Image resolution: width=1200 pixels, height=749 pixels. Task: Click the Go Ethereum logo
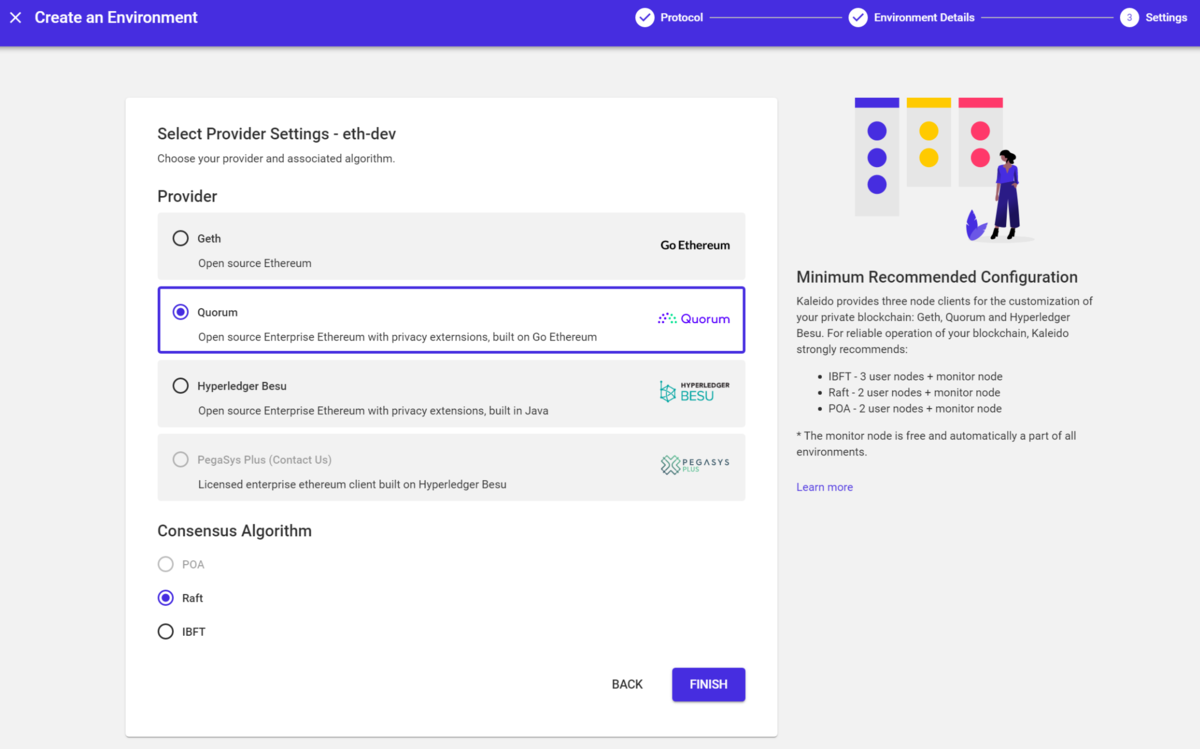pyautogui.click(x=695, y=245)
